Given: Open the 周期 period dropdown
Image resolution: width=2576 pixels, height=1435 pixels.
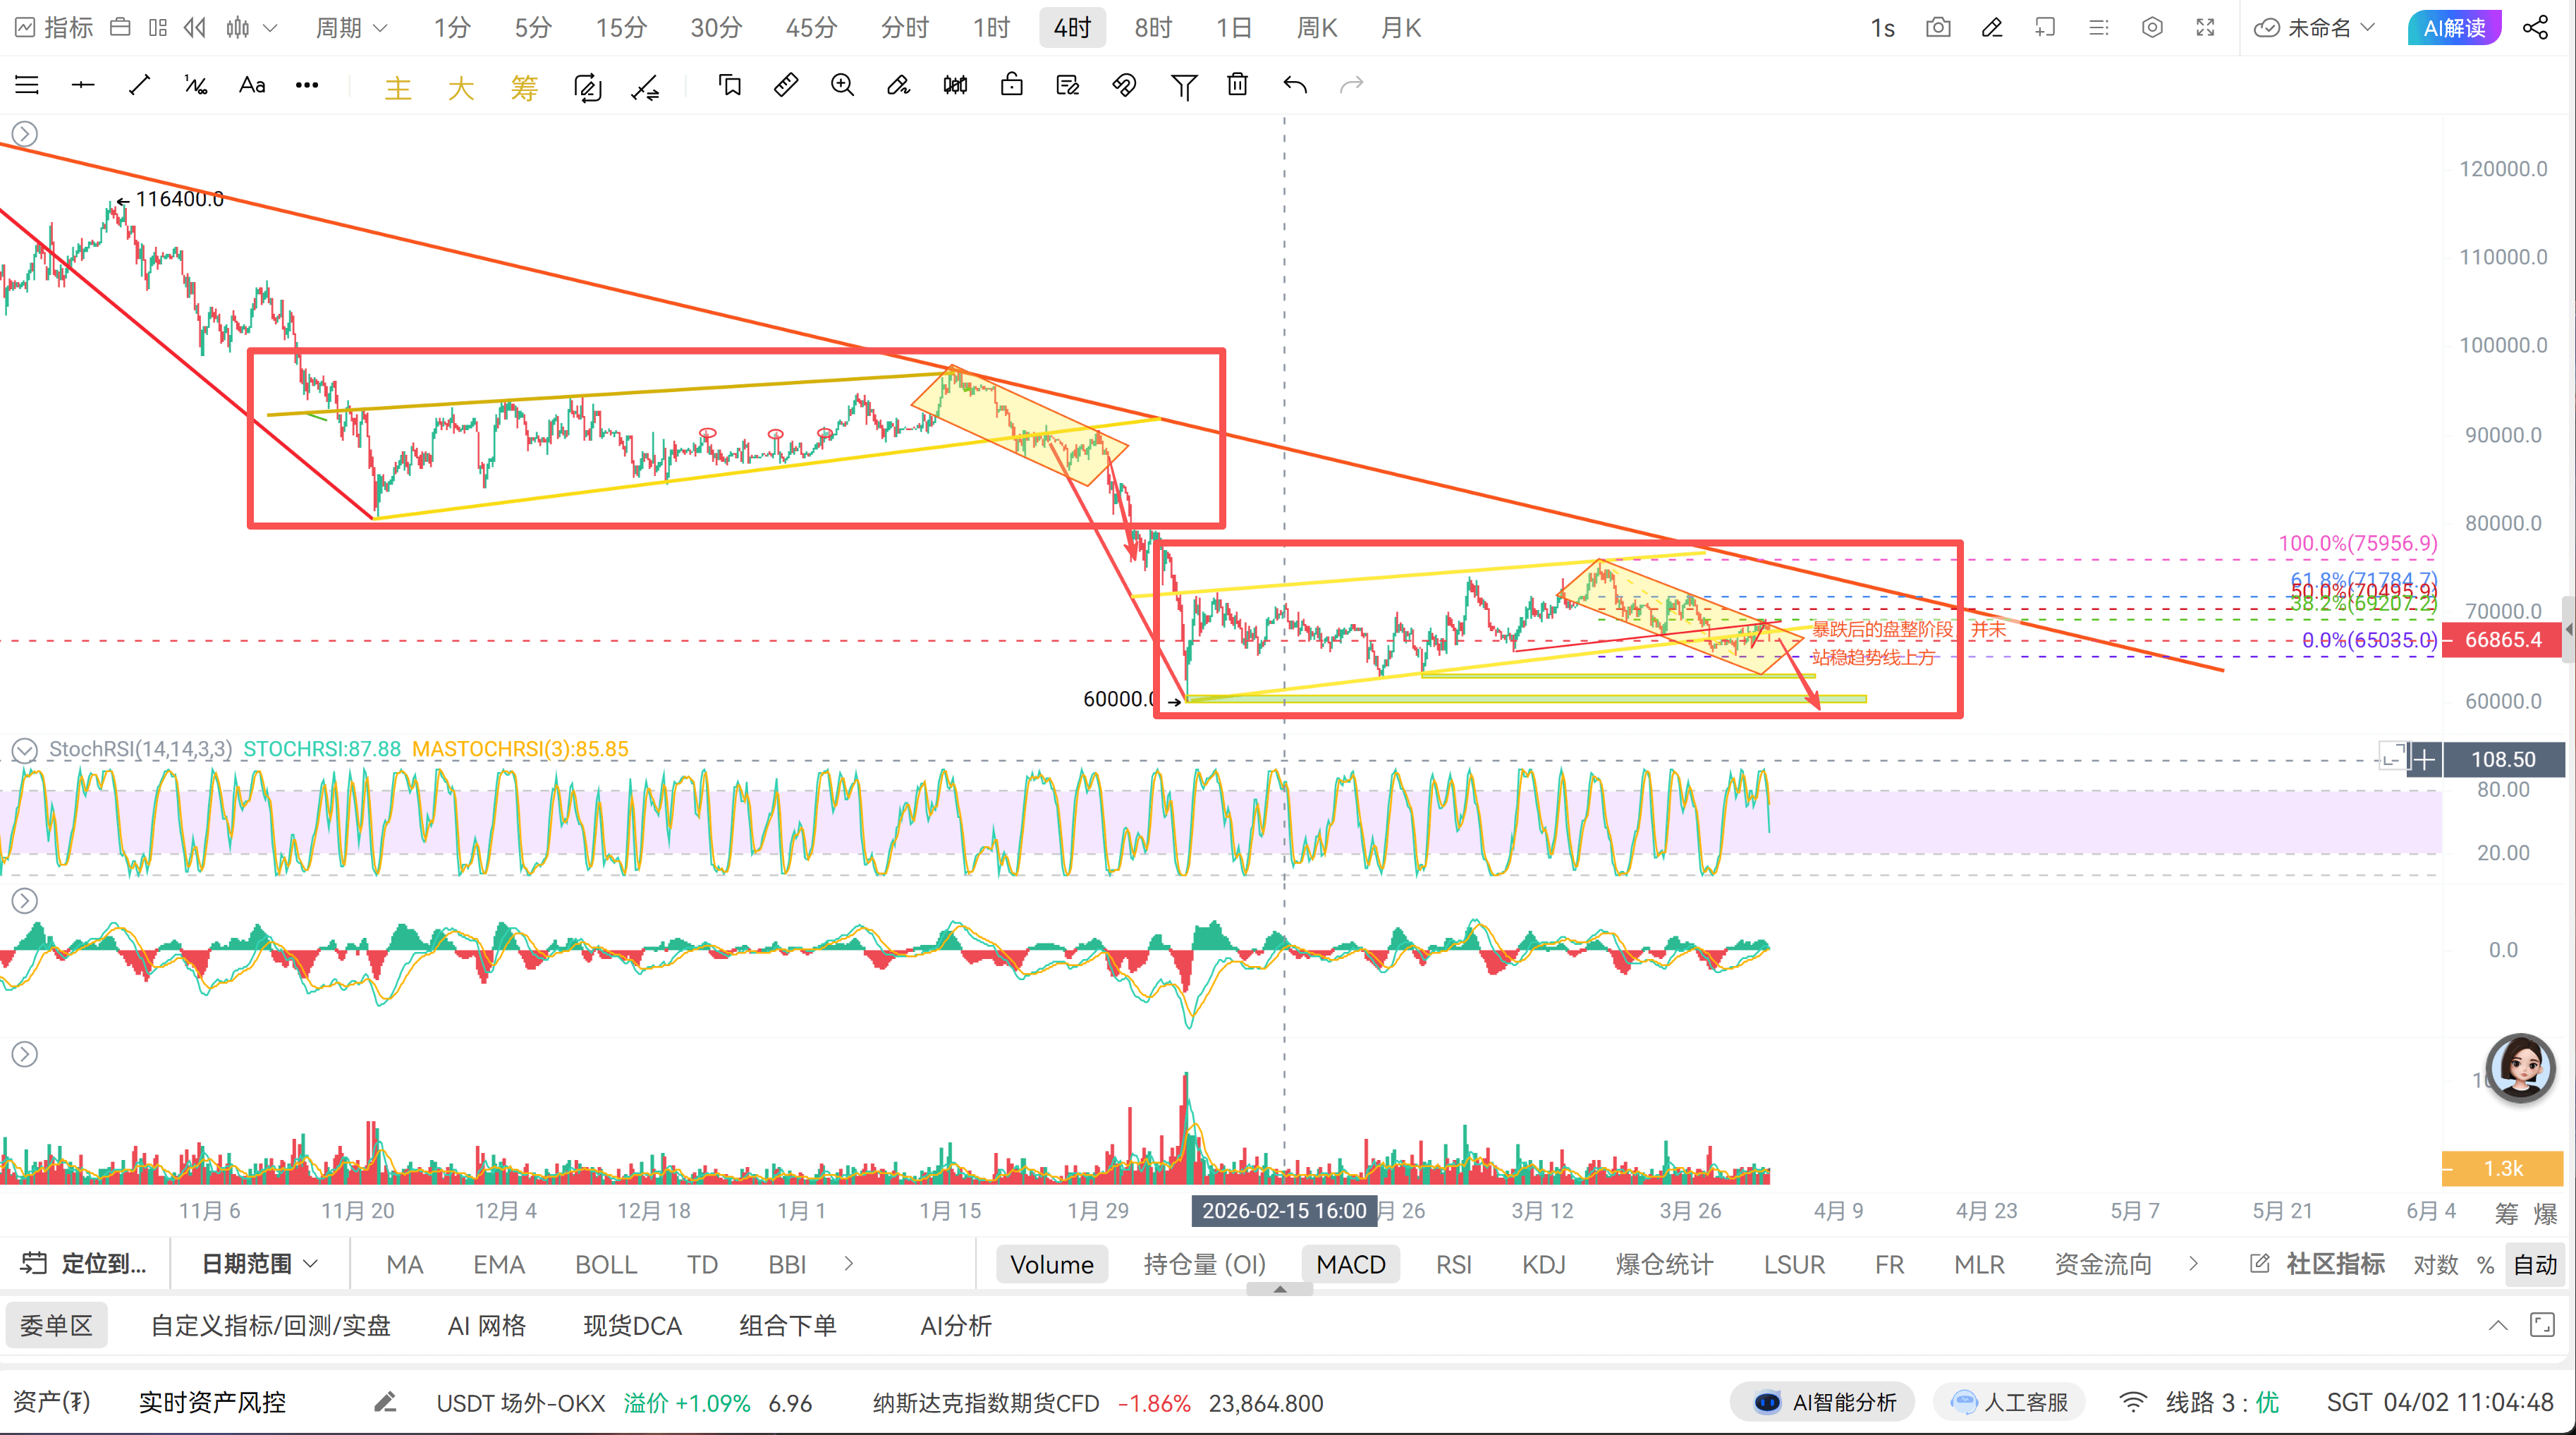Looking at the screenshot, I should coord(350,28).
